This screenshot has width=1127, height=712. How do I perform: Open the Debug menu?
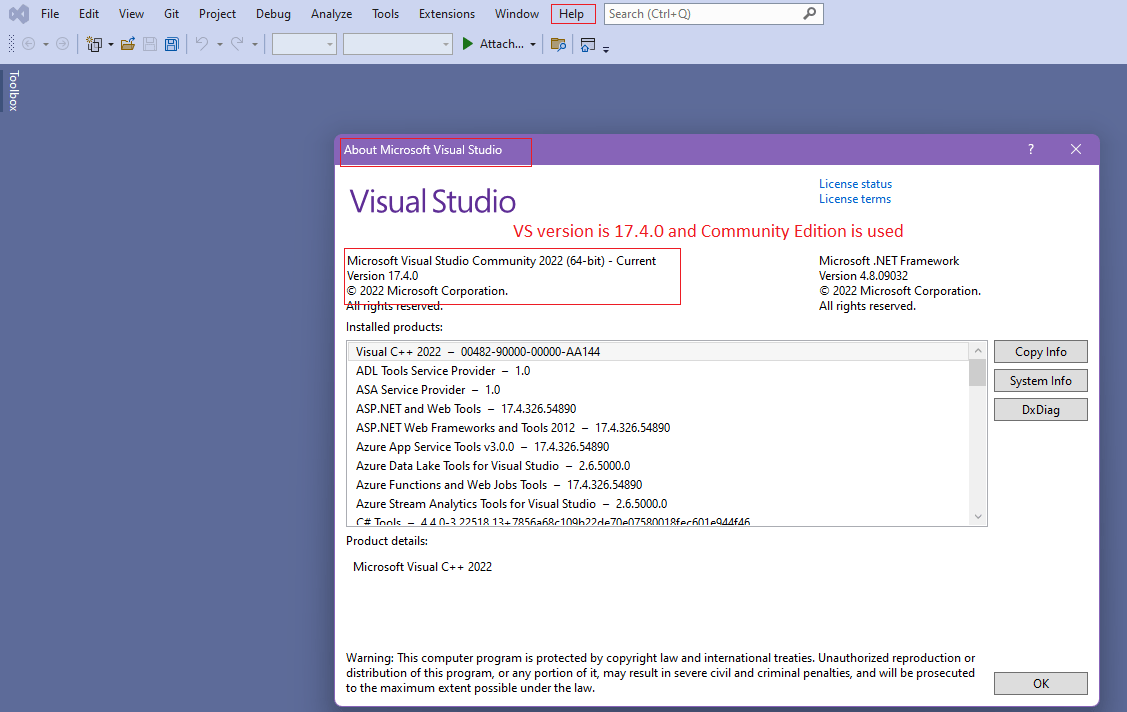(x=273, y=14)
